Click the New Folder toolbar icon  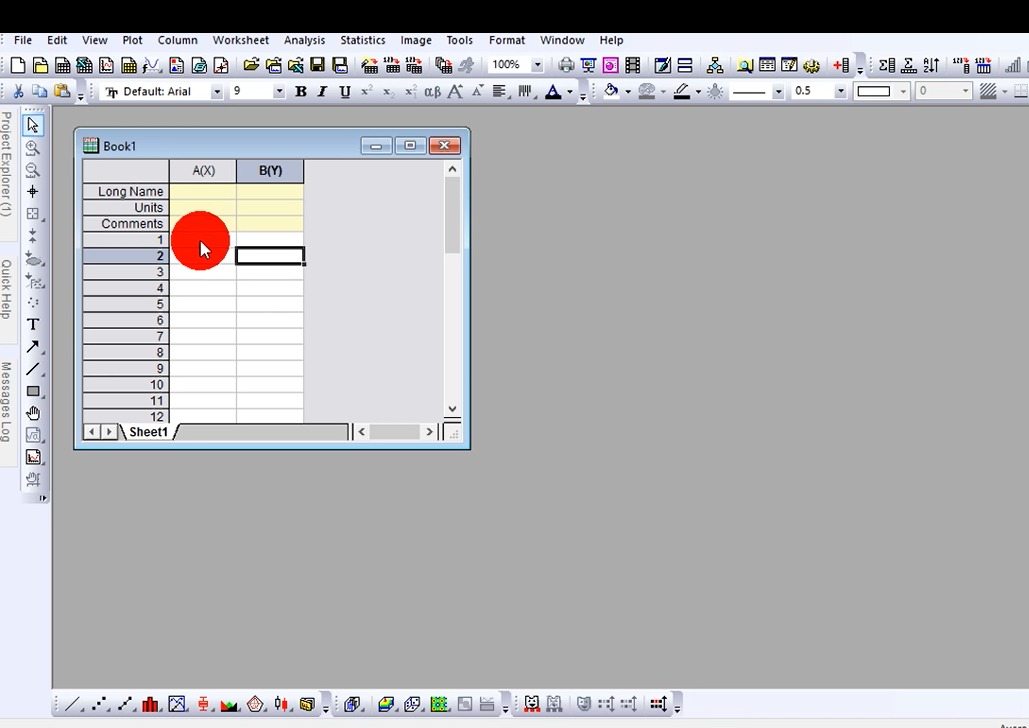tap(40, 65)
